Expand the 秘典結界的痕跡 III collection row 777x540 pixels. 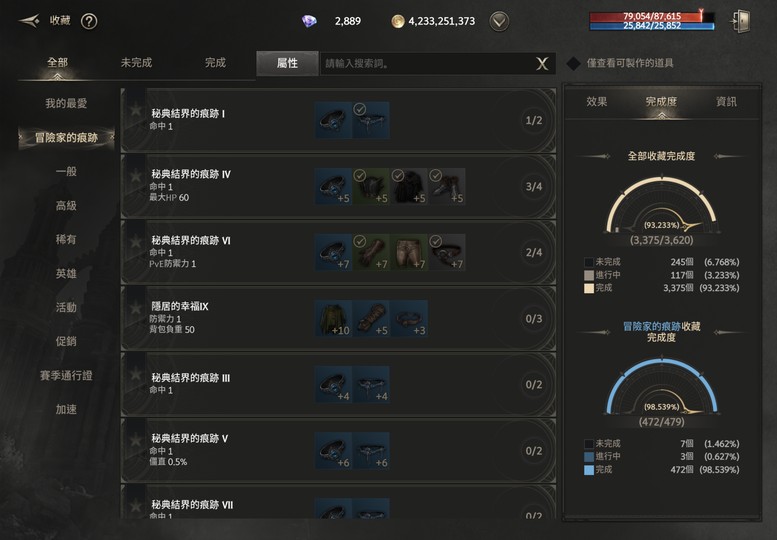click(338, 384)
